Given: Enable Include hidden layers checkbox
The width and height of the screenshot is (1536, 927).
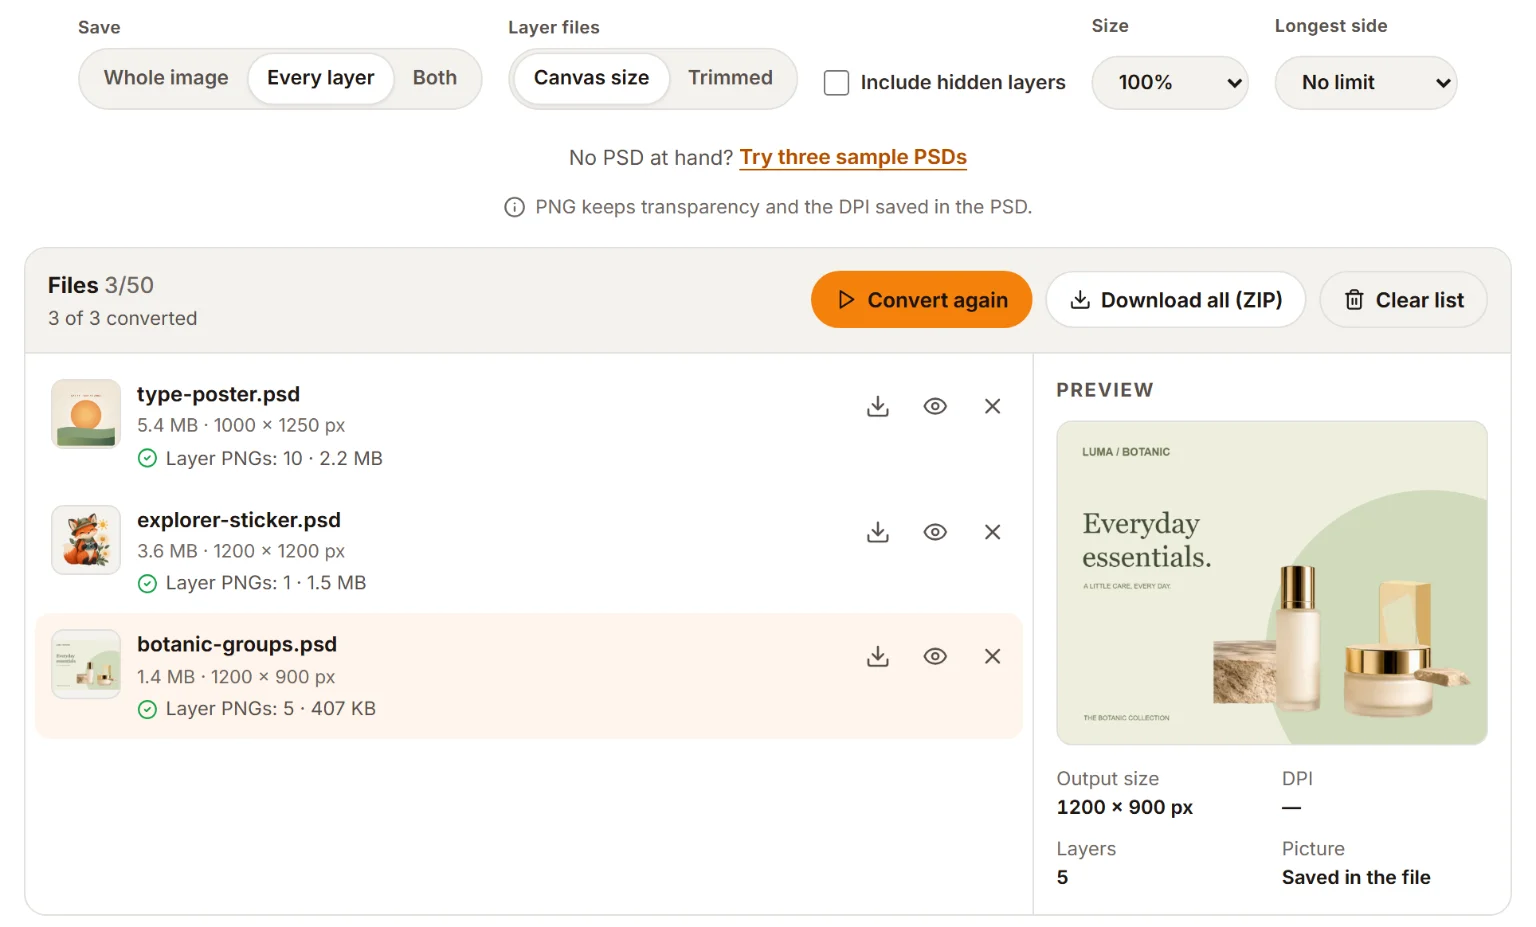Looking at the screenshot, I should [836, 82].
